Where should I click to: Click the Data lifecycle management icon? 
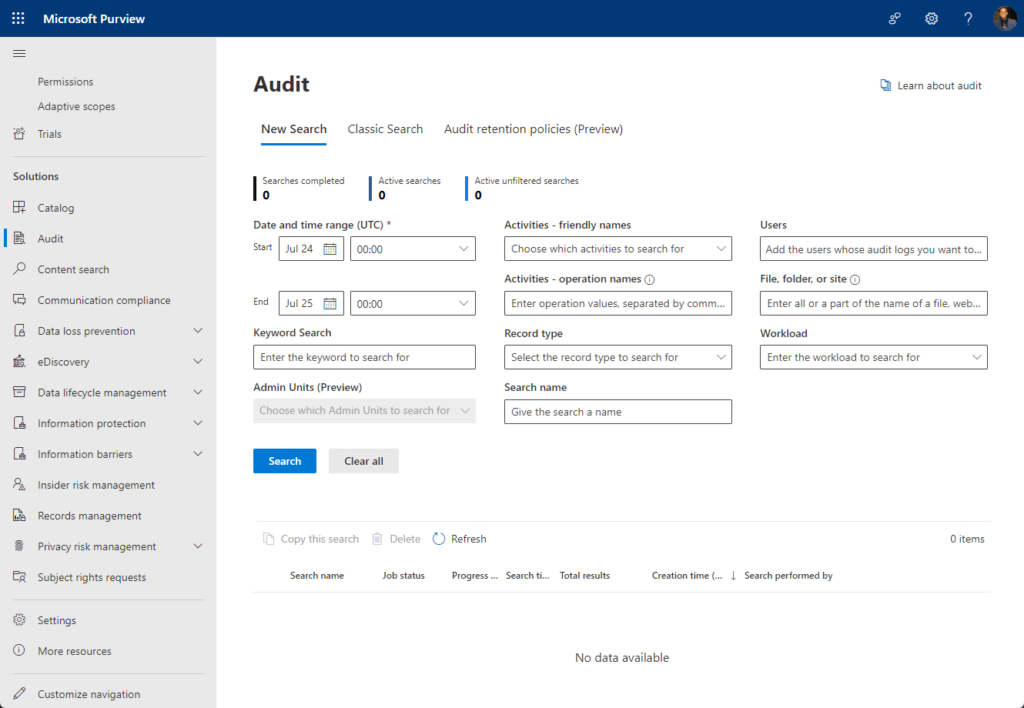click(19, 392)
